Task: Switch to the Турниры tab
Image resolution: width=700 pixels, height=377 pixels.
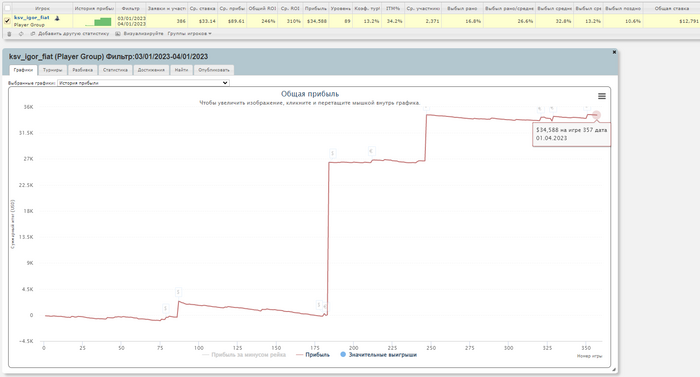Action: point(53,70)
